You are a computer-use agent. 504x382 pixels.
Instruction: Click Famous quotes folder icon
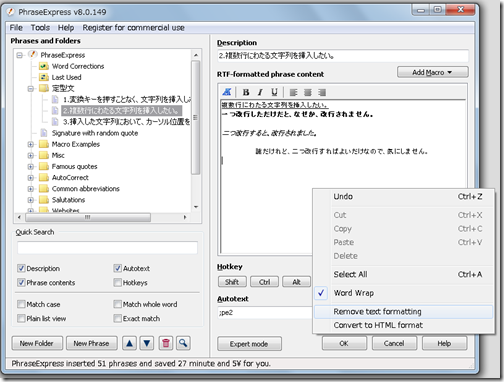pos(44,166)
